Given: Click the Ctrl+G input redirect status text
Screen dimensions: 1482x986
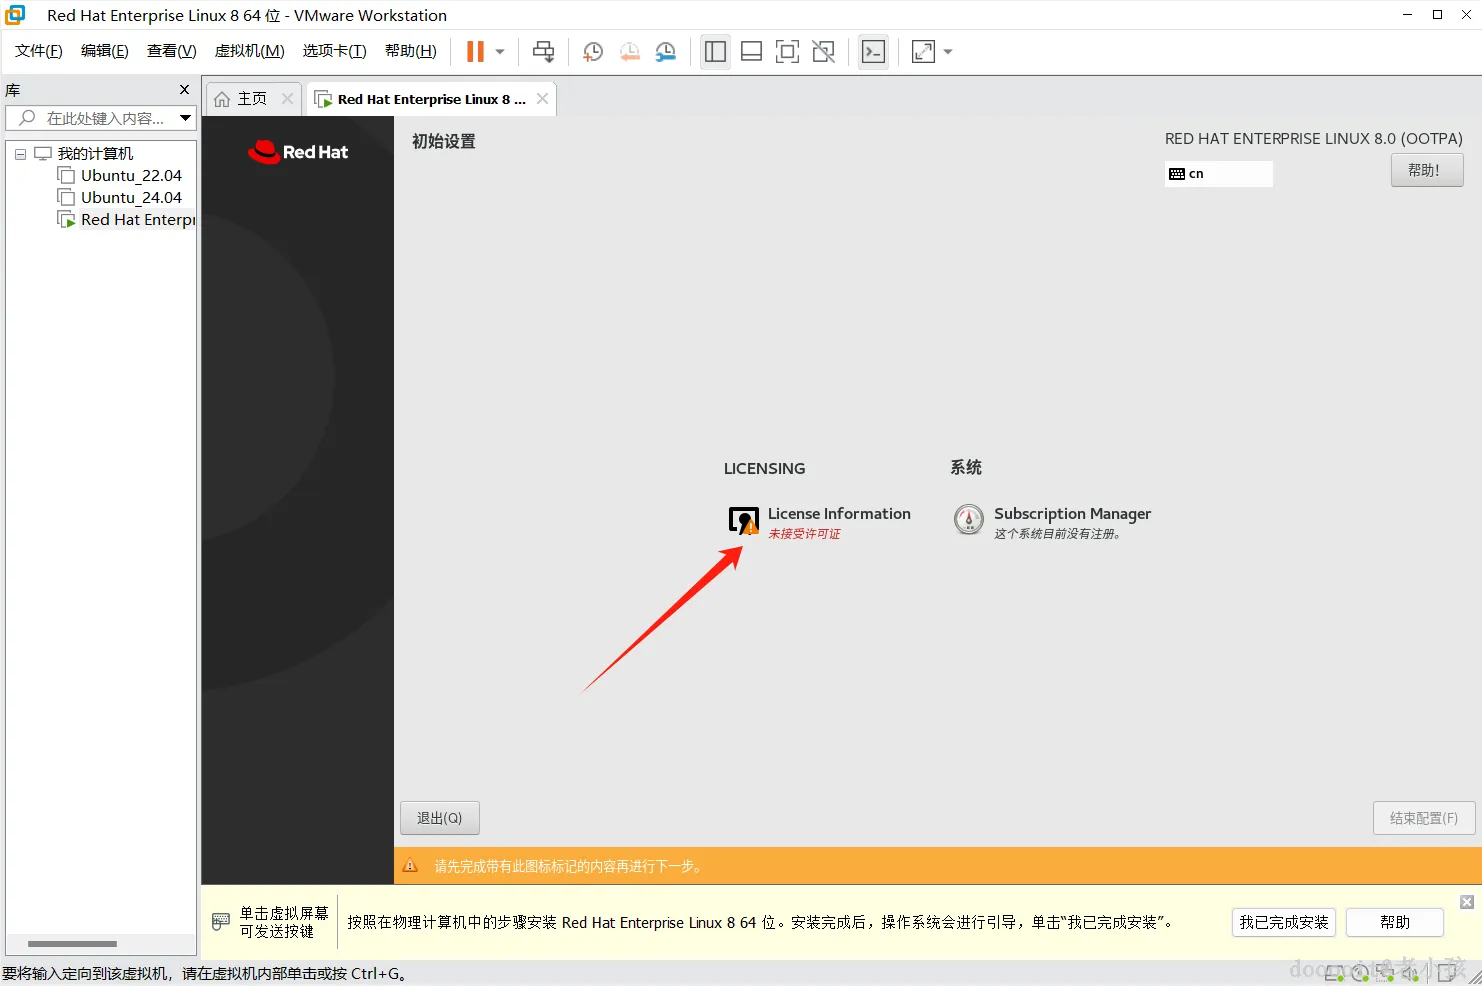Looking at the screenshot, I should coord(204,973).
